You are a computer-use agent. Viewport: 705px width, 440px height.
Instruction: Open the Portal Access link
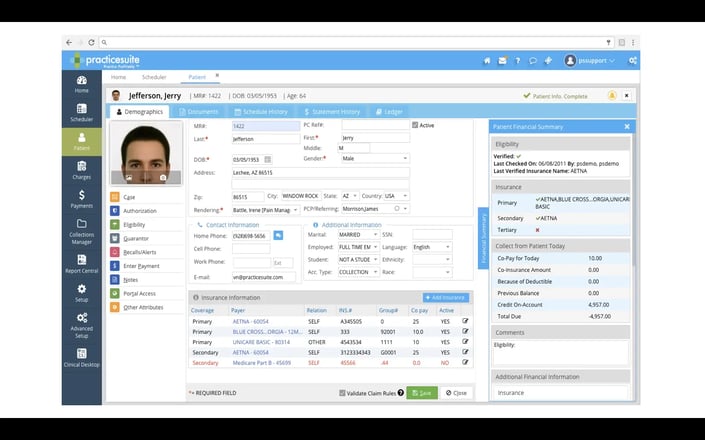139,293
